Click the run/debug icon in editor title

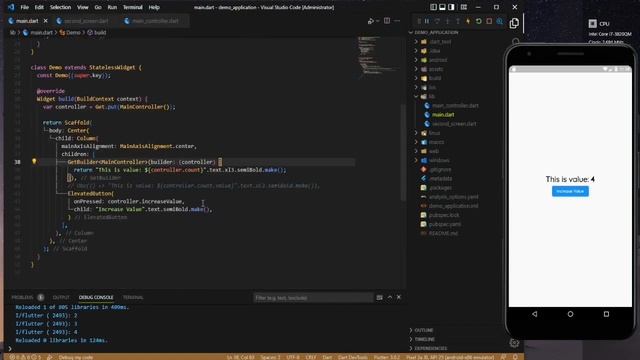(x=371, y=21)
